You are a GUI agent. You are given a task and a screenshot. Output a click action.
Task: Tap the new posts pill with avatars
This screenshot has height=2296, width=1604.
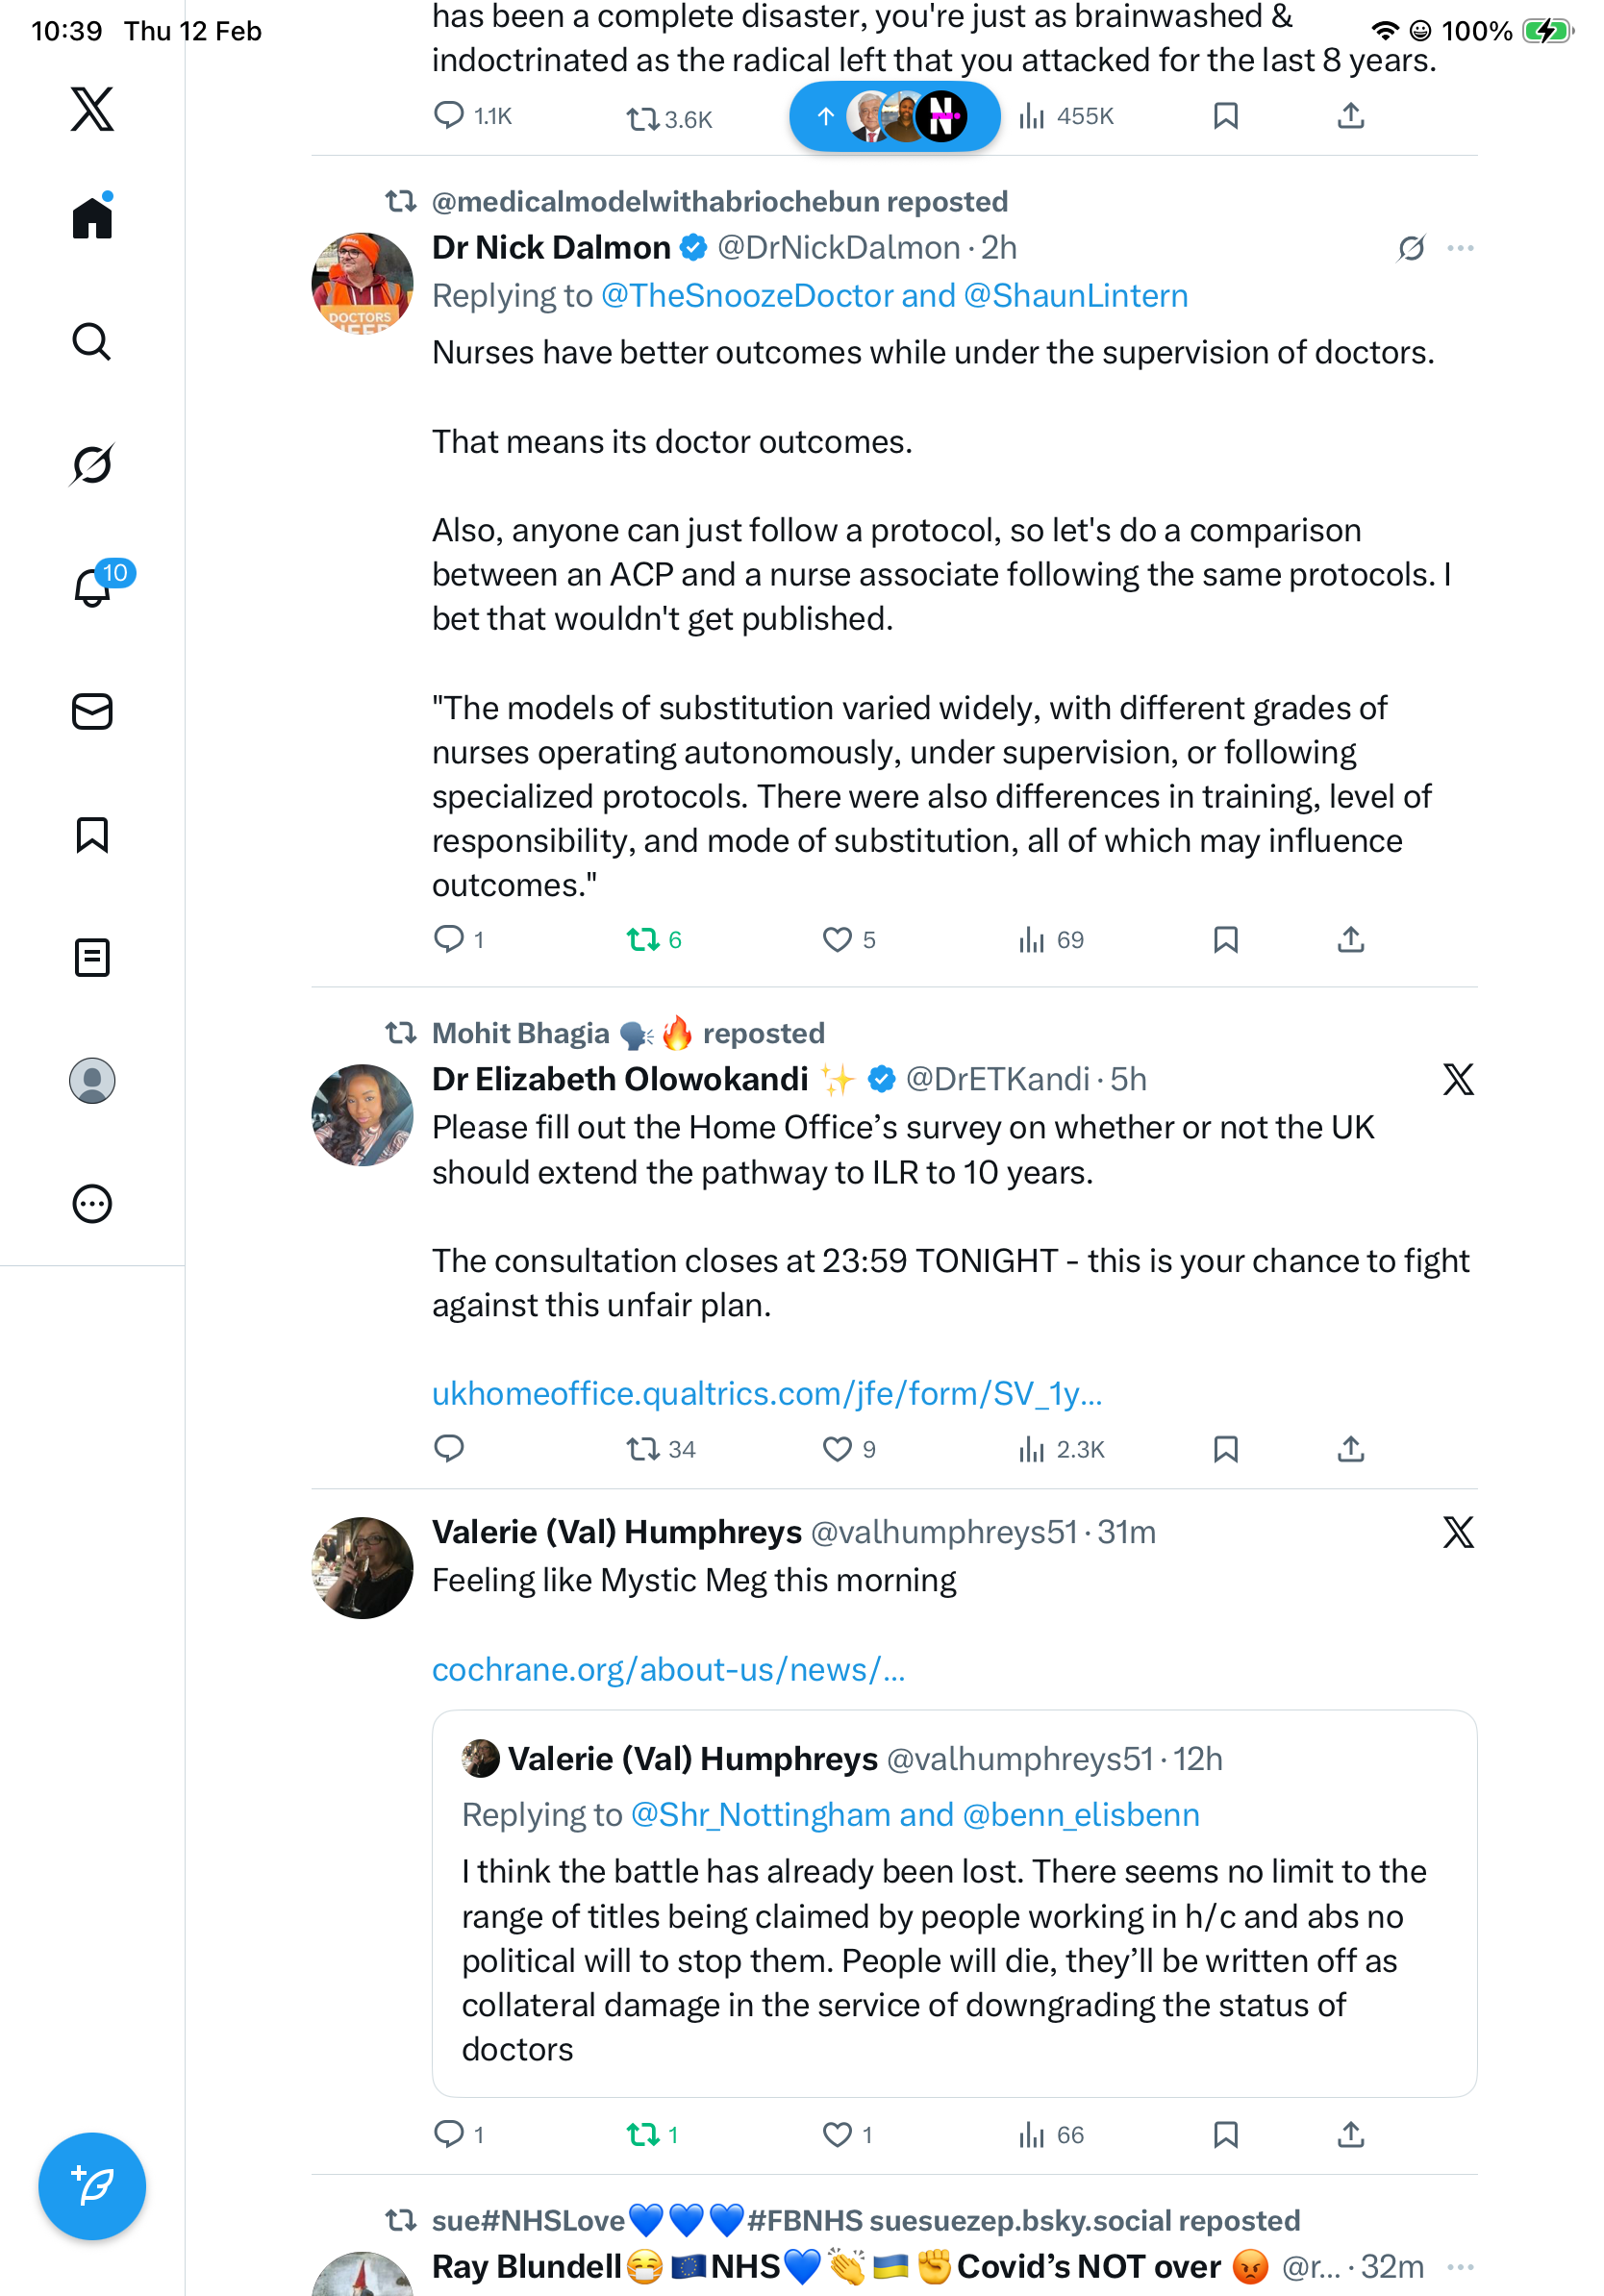[x=894, y=117]
